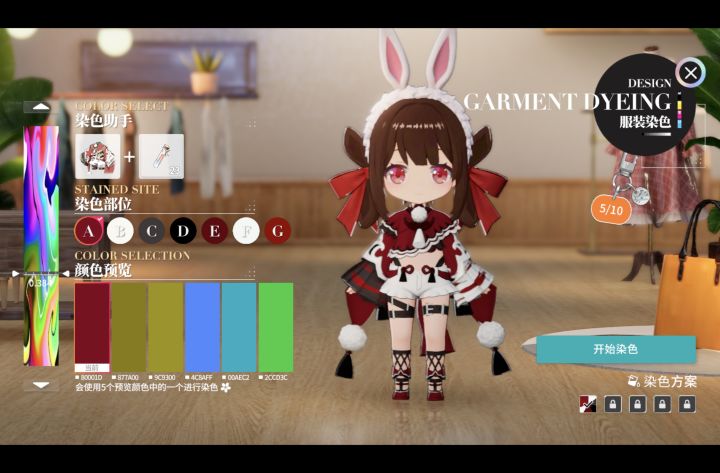
Task: Click the 颜色预览 panel grip dots
Action: click(252, 273)
